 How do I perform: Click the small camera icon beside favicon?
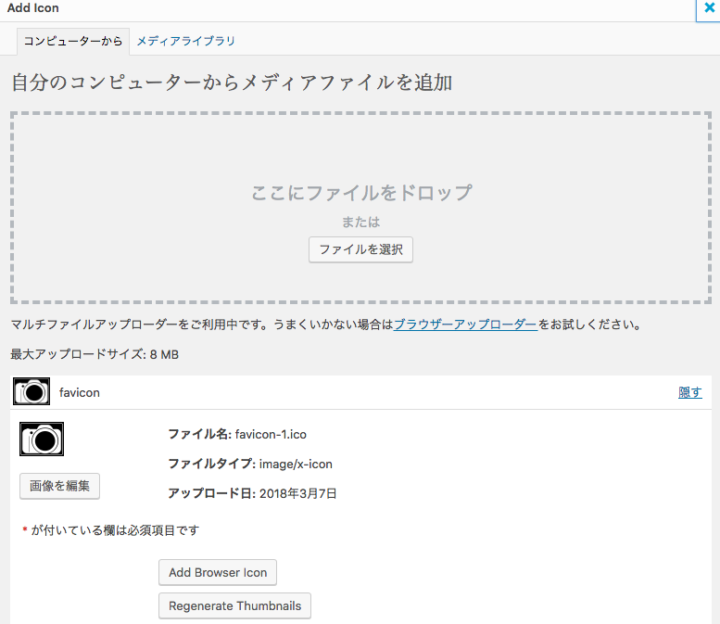click(32, 392)
